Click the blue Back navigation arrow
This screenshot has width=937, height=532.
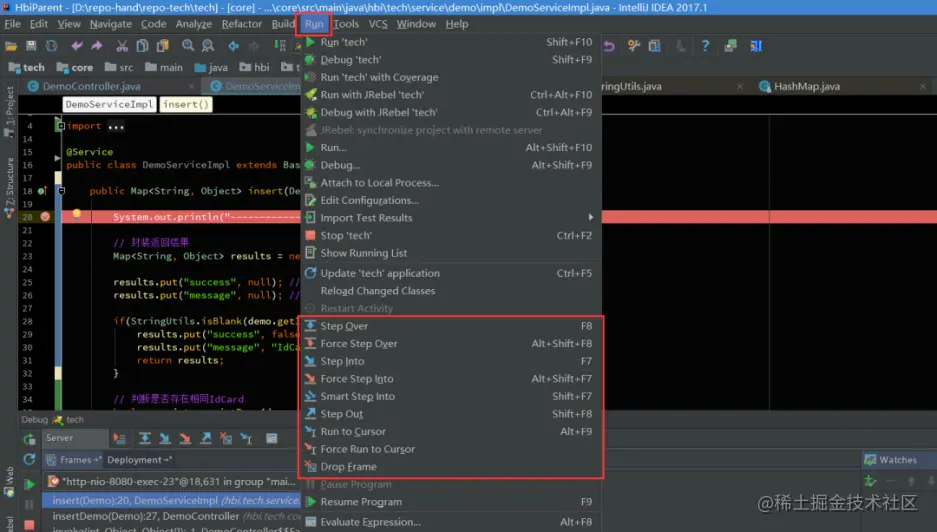pyautogui.click(x=234, y=46)
